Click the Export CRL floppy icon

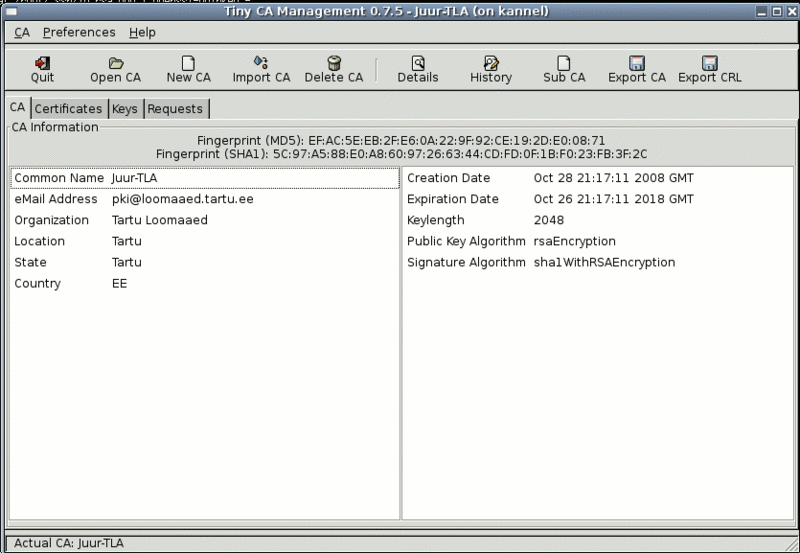[710, 63]
